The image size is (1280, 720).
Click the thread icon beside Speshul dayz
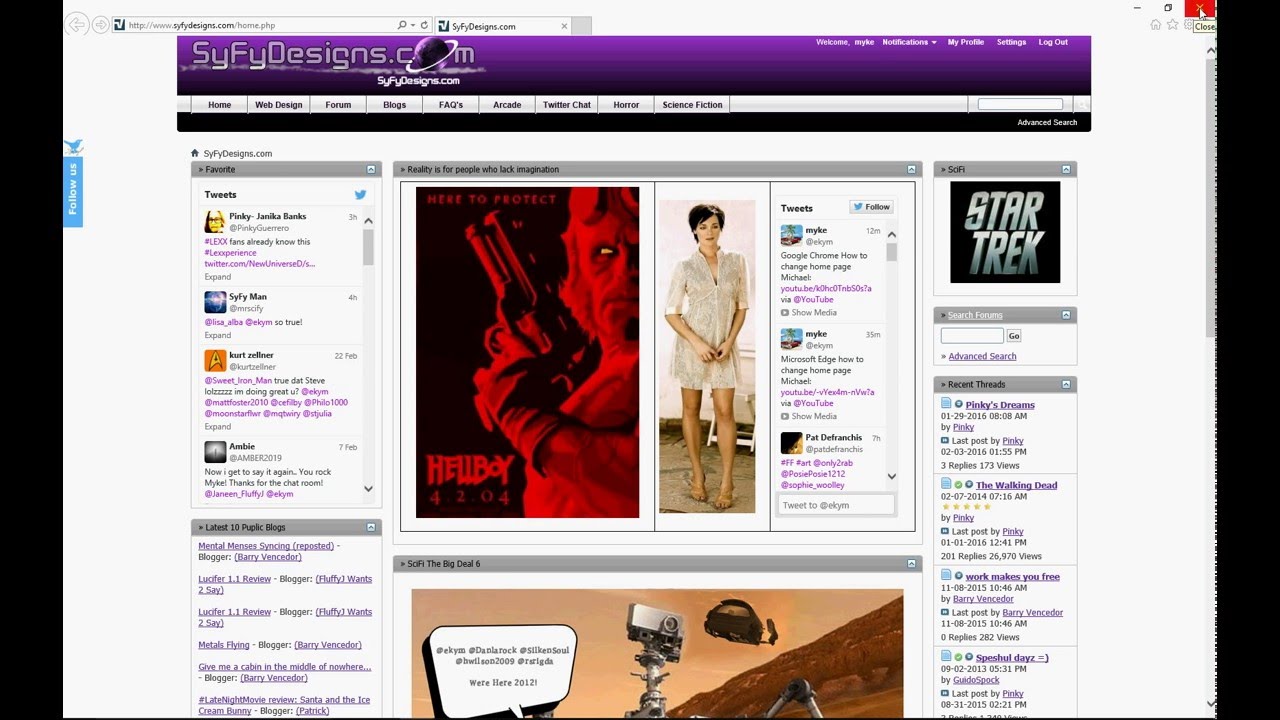(x=946, y=657)
